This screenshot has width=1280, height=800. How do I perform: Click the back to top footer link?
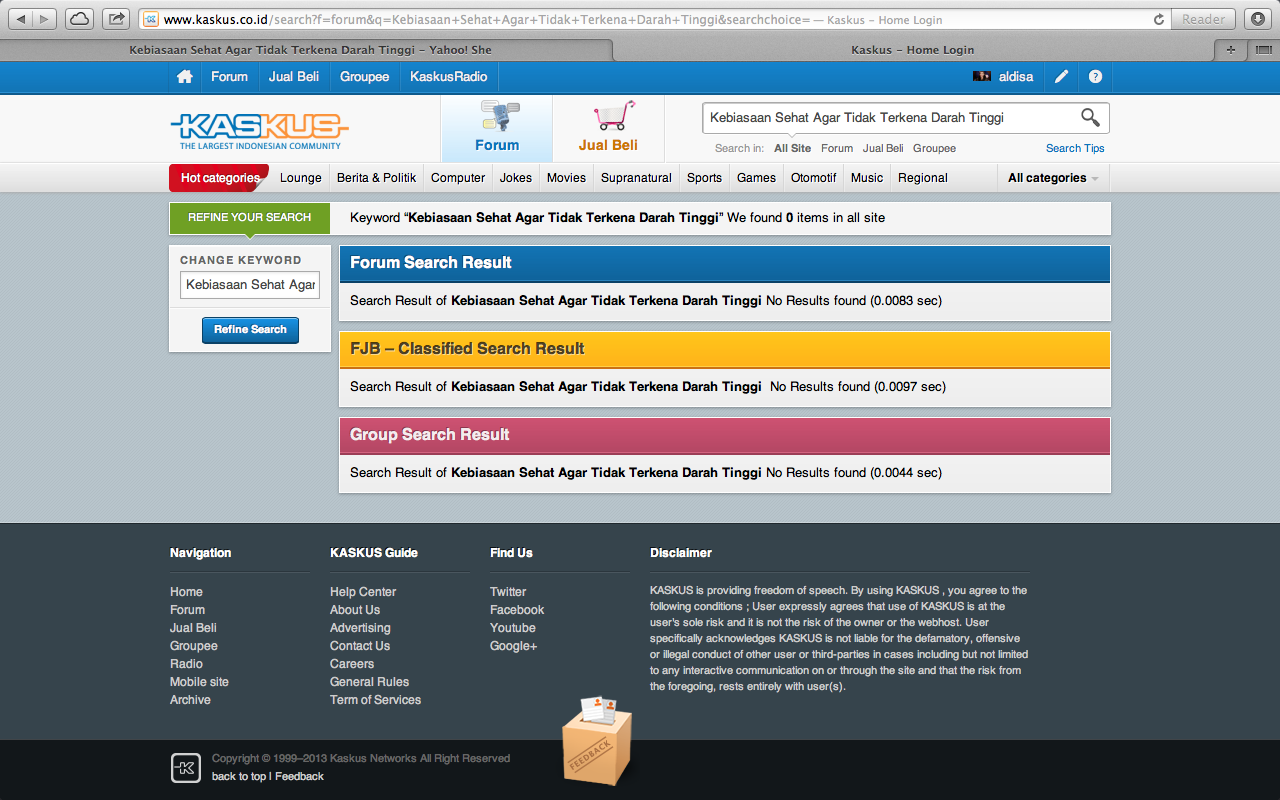pyautogui.click(x=239, y=777)
